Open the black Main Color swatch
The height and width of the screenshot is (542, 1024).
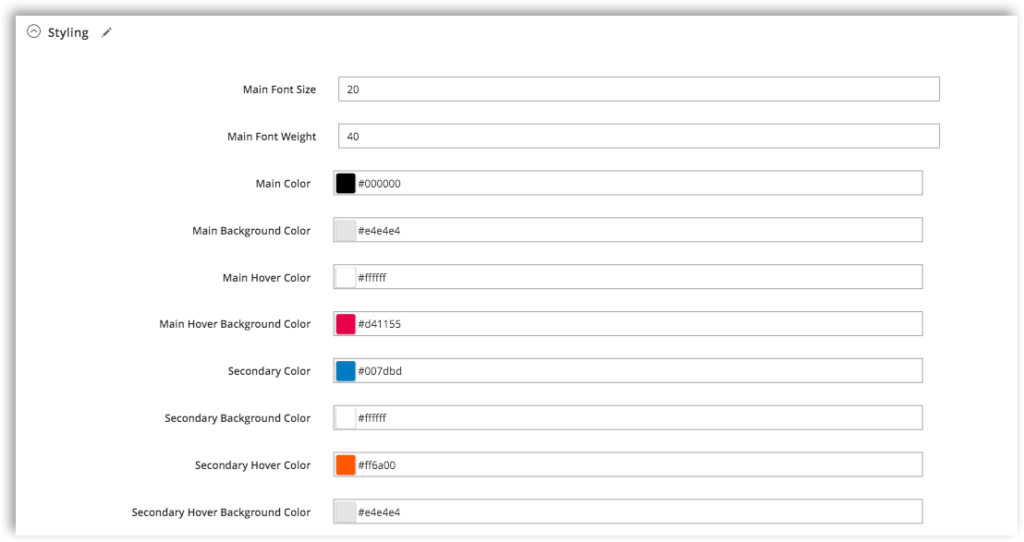[x=345, y=183]
